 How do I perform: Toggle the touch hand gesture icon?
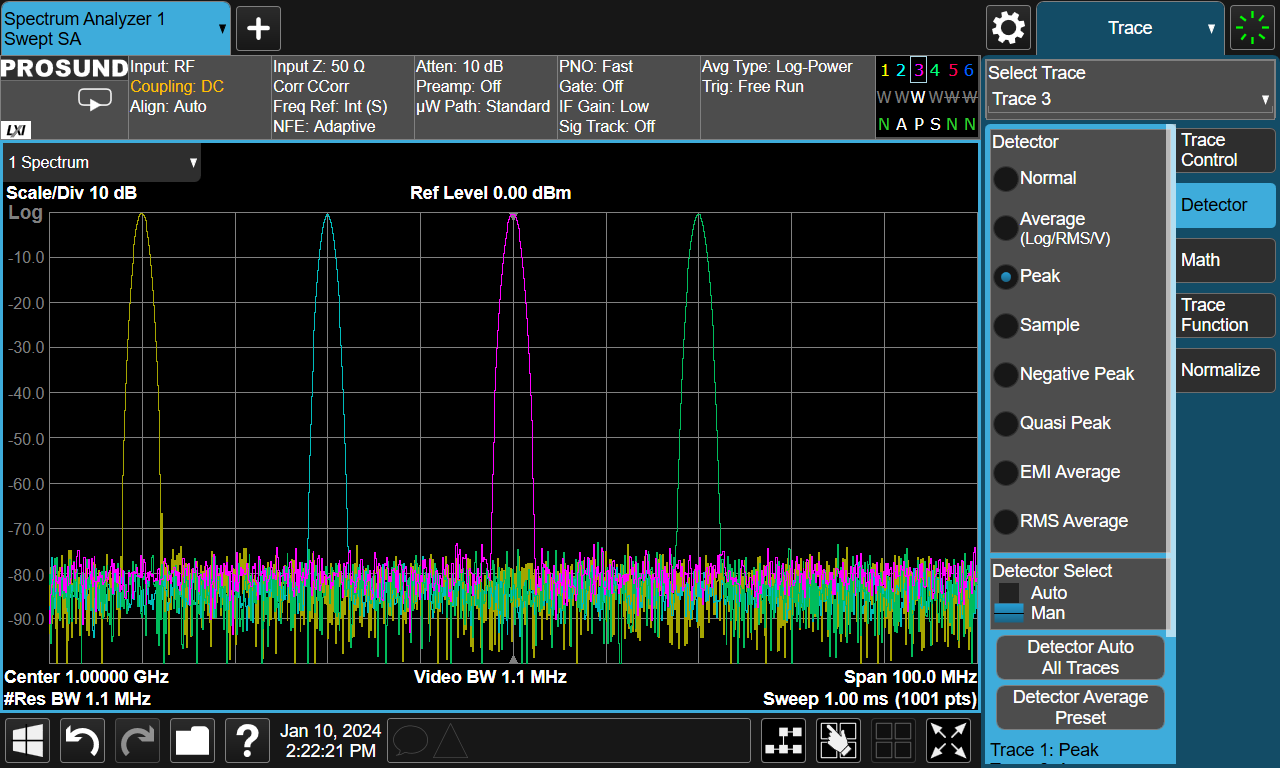click(x=839, y=741)
